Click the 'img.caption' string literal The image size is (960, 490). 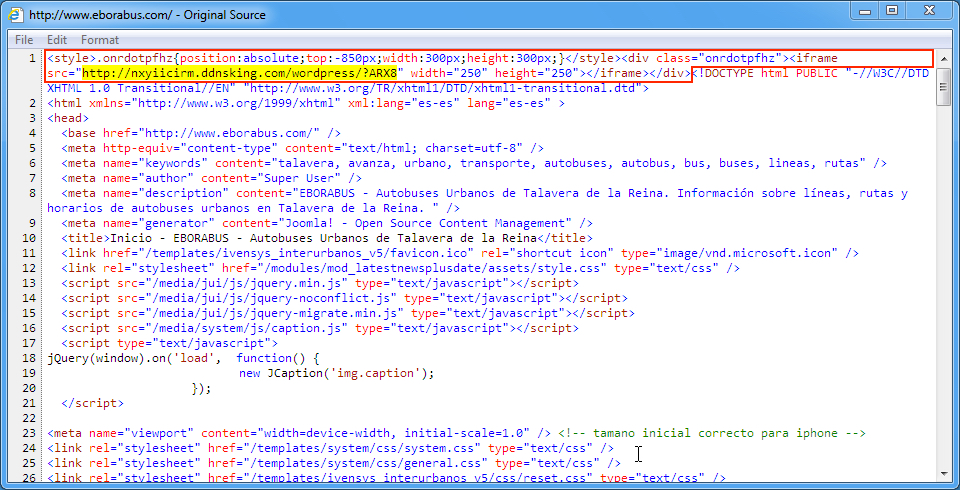(x=375, y=373)
